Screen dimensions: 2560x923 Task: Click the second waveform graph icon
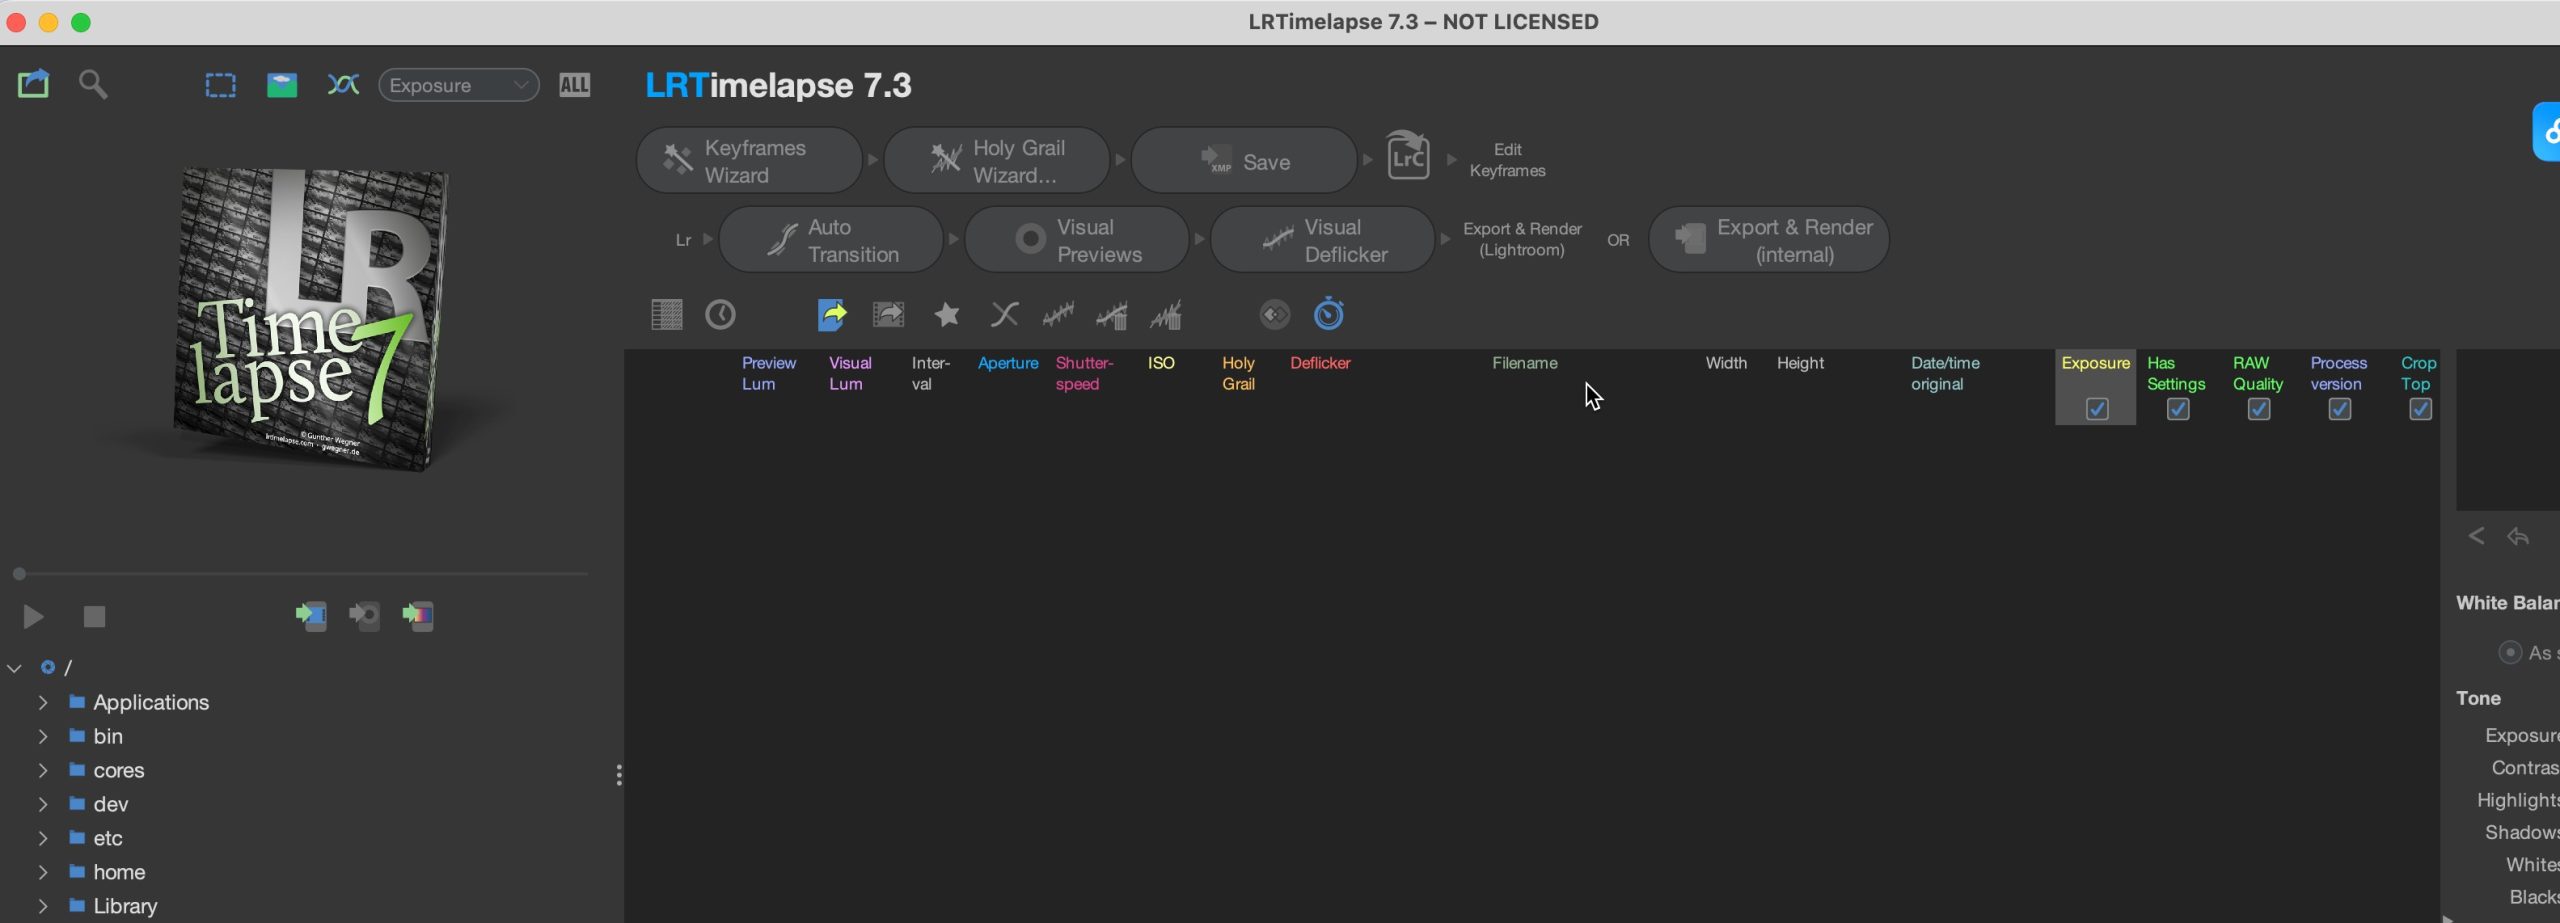click(1112, 315)
